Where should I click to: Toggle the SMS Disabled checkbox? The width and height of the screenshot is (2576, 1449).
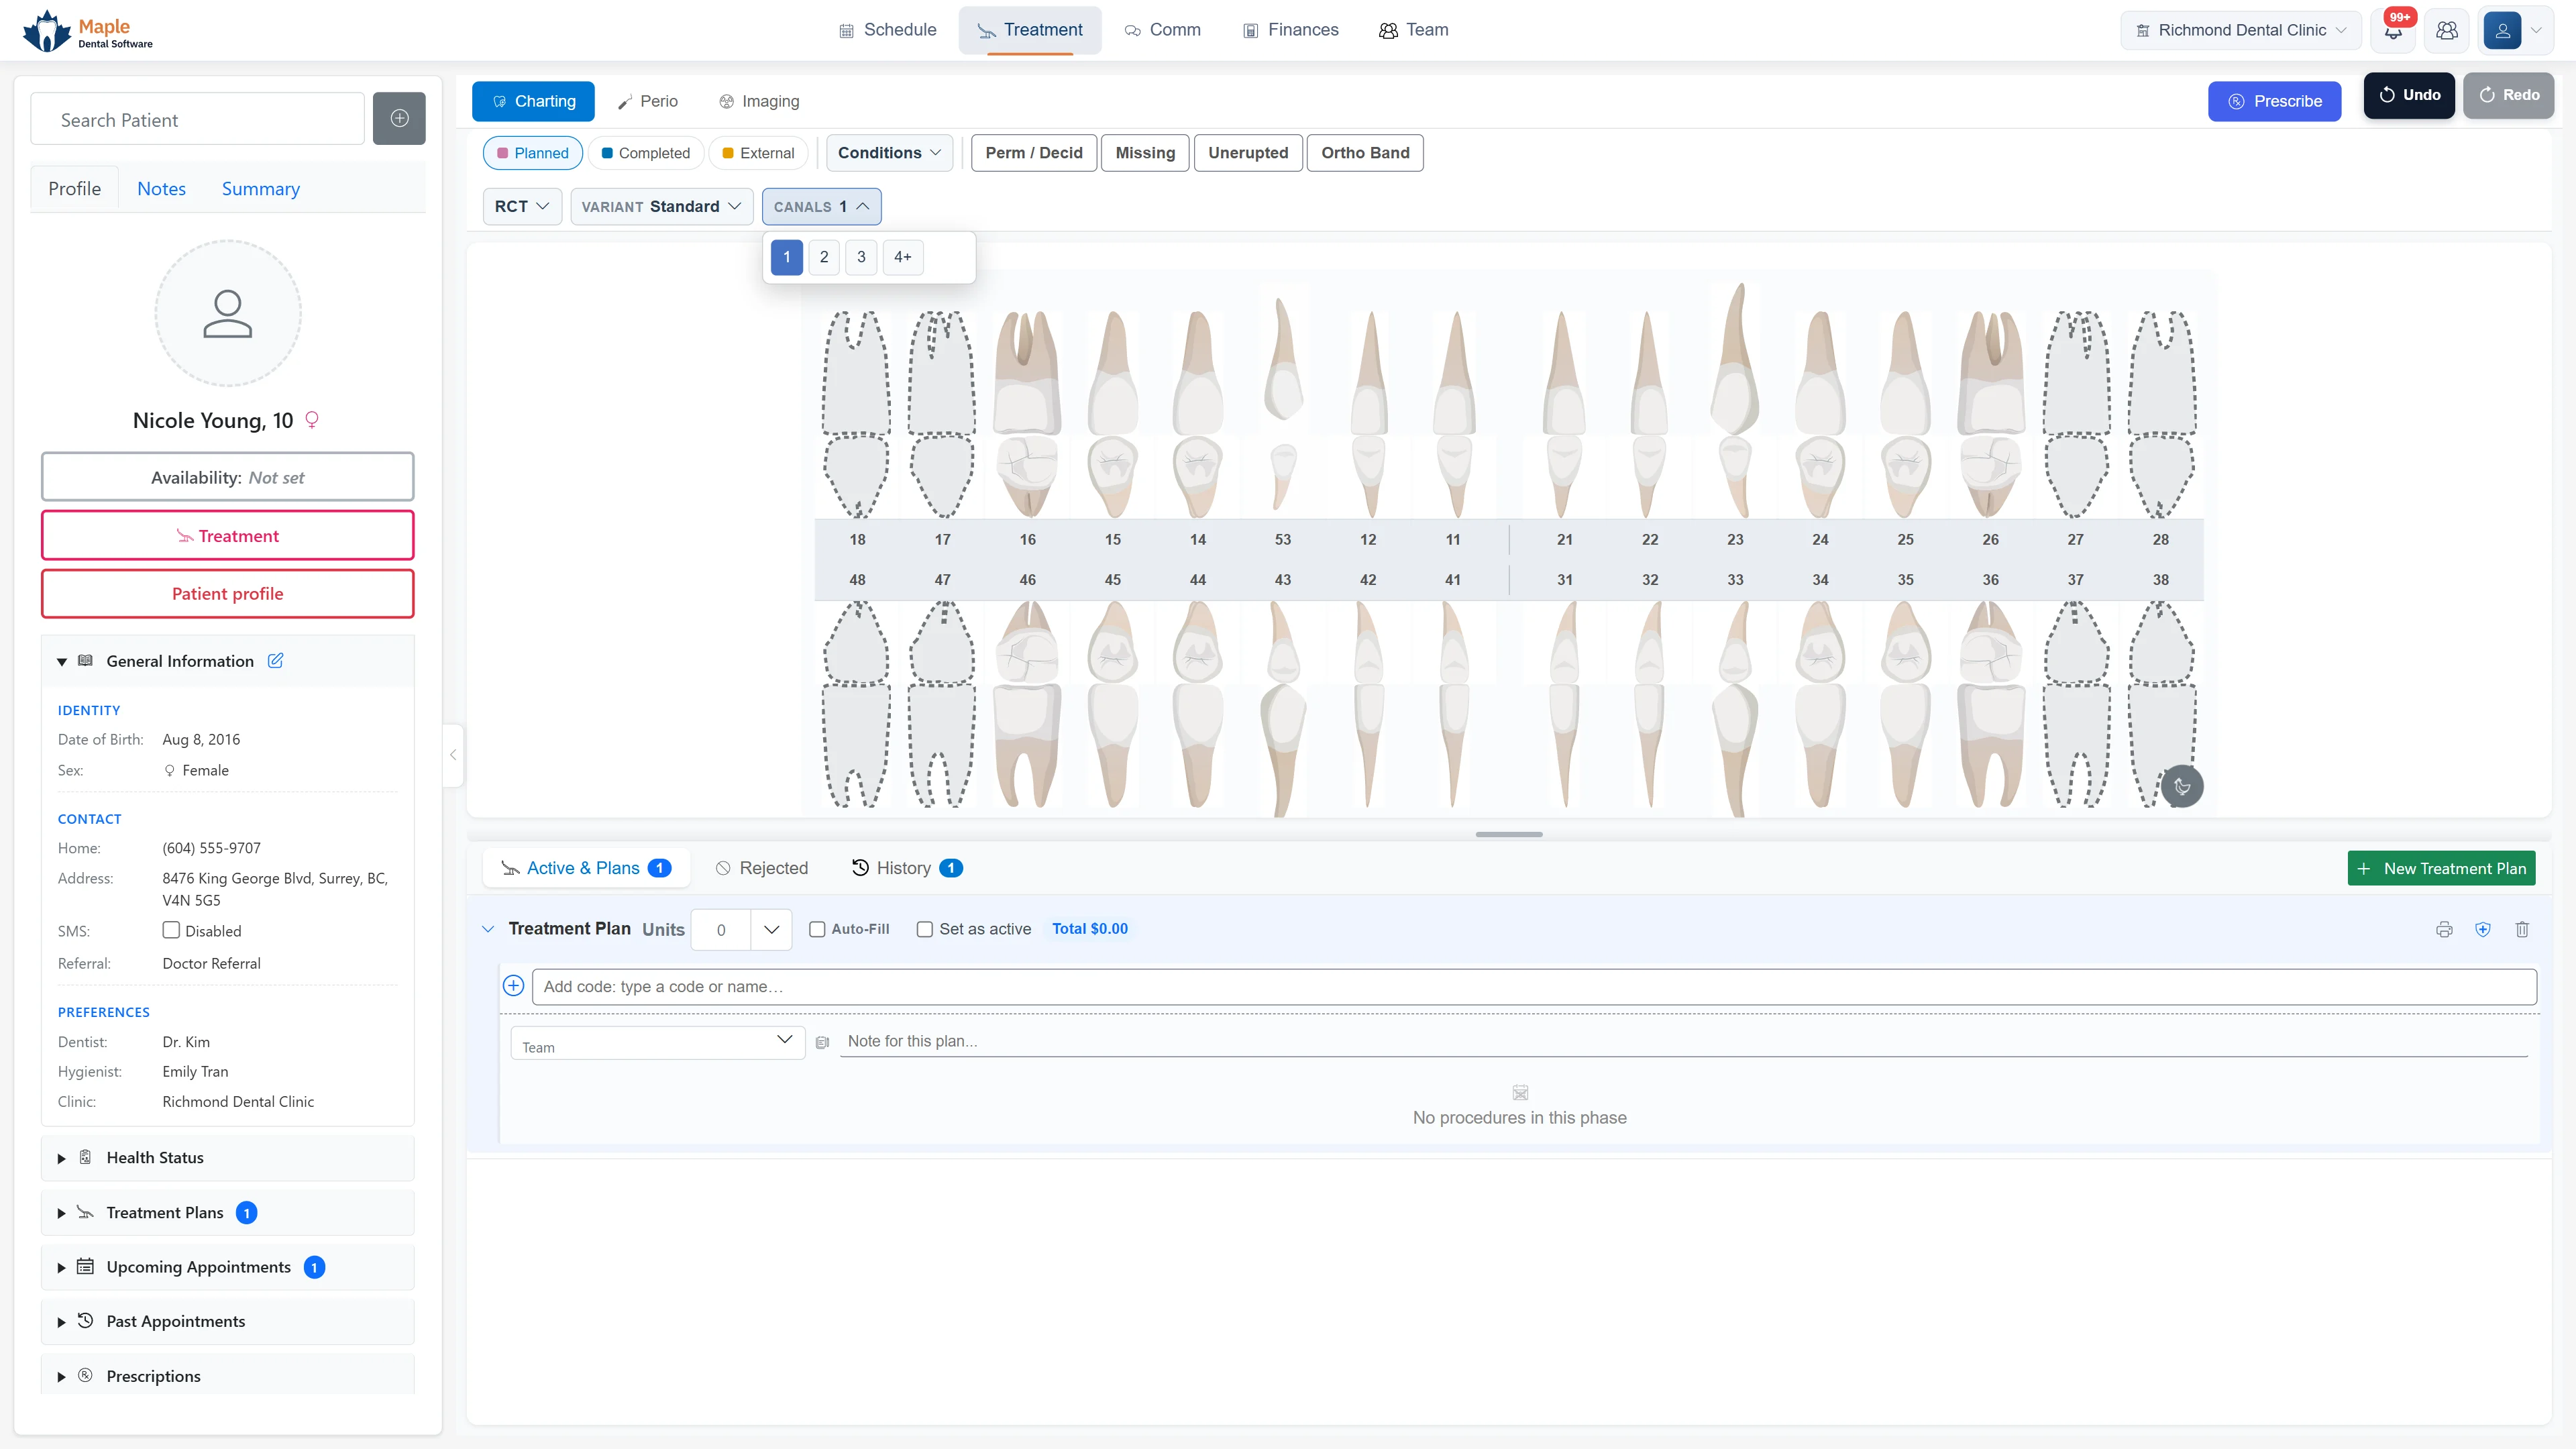[x=171, y=930]
